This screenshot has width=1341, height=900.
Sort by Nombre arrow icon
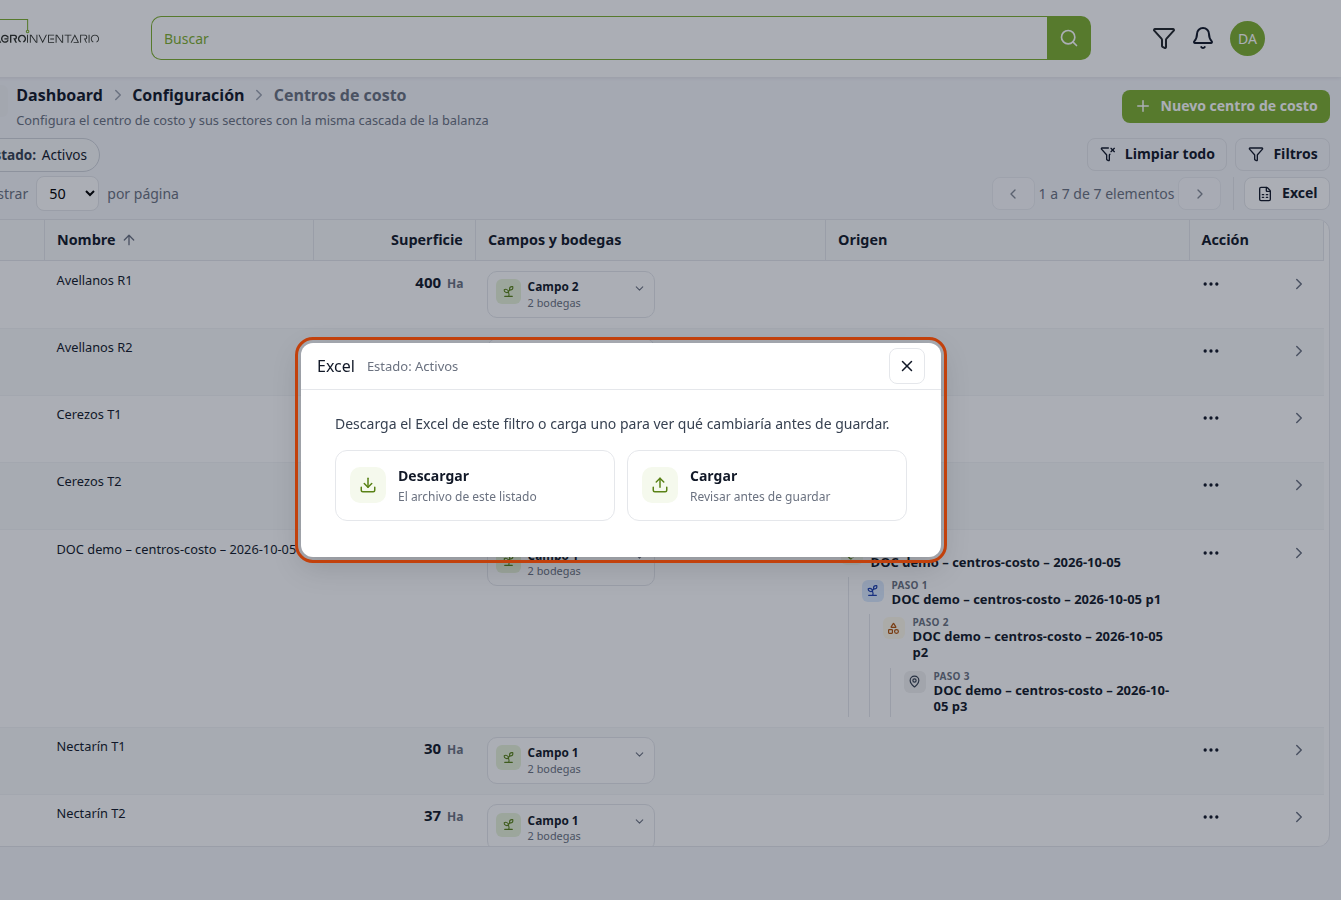[x=129, y=240]
